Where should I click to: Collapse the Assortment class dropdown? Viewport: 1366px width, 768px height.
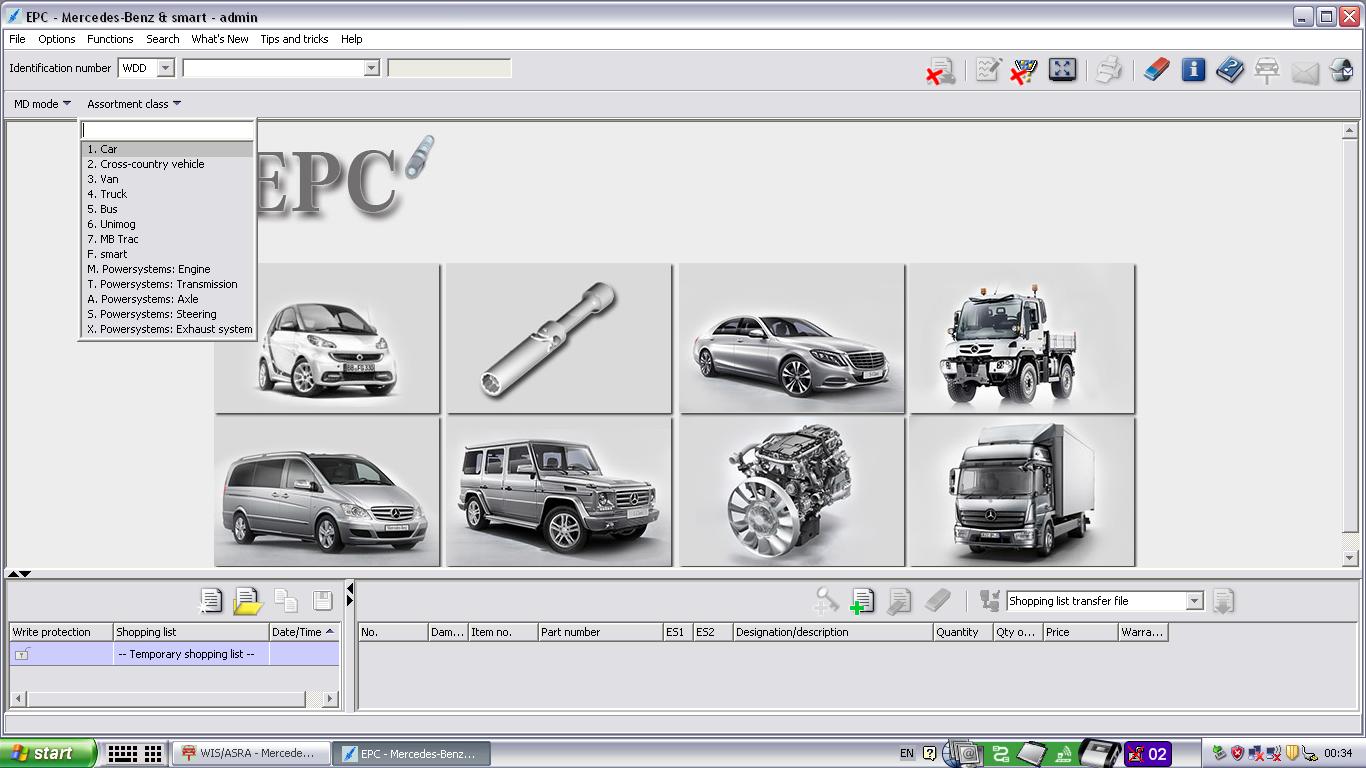click(x=134, y=104)
